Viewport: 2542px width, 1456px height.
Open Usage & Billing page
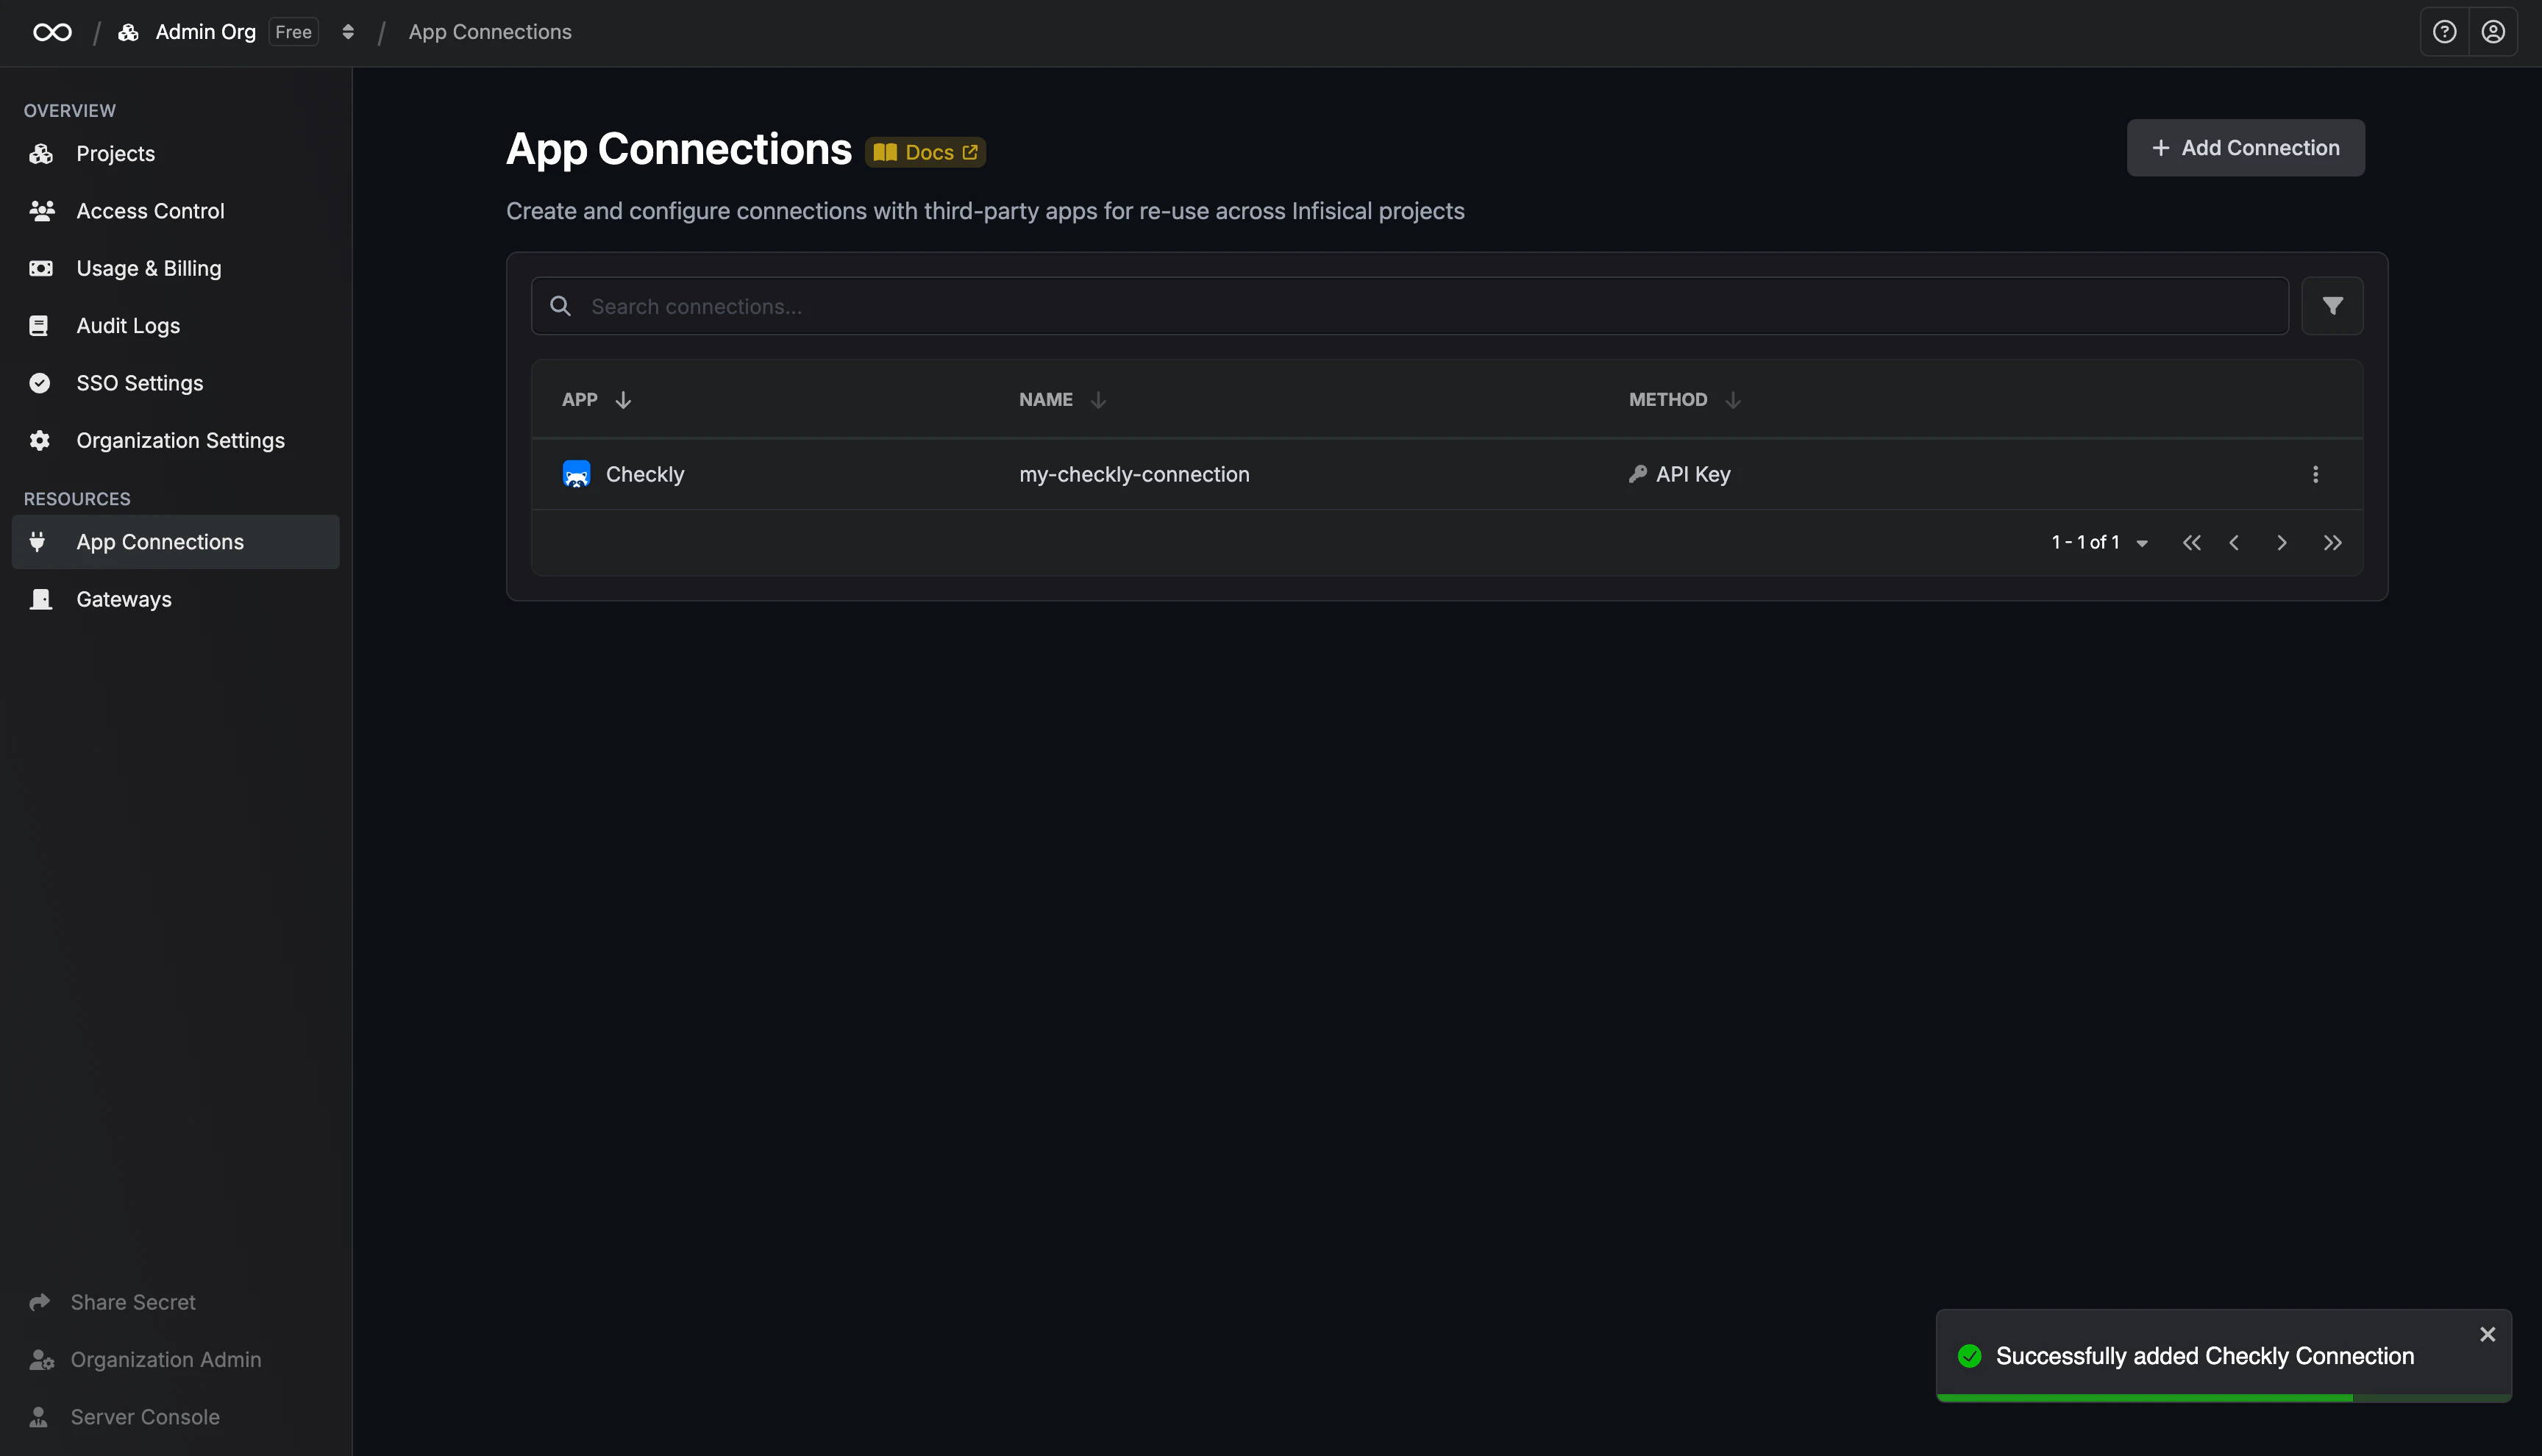click(175, 268)
